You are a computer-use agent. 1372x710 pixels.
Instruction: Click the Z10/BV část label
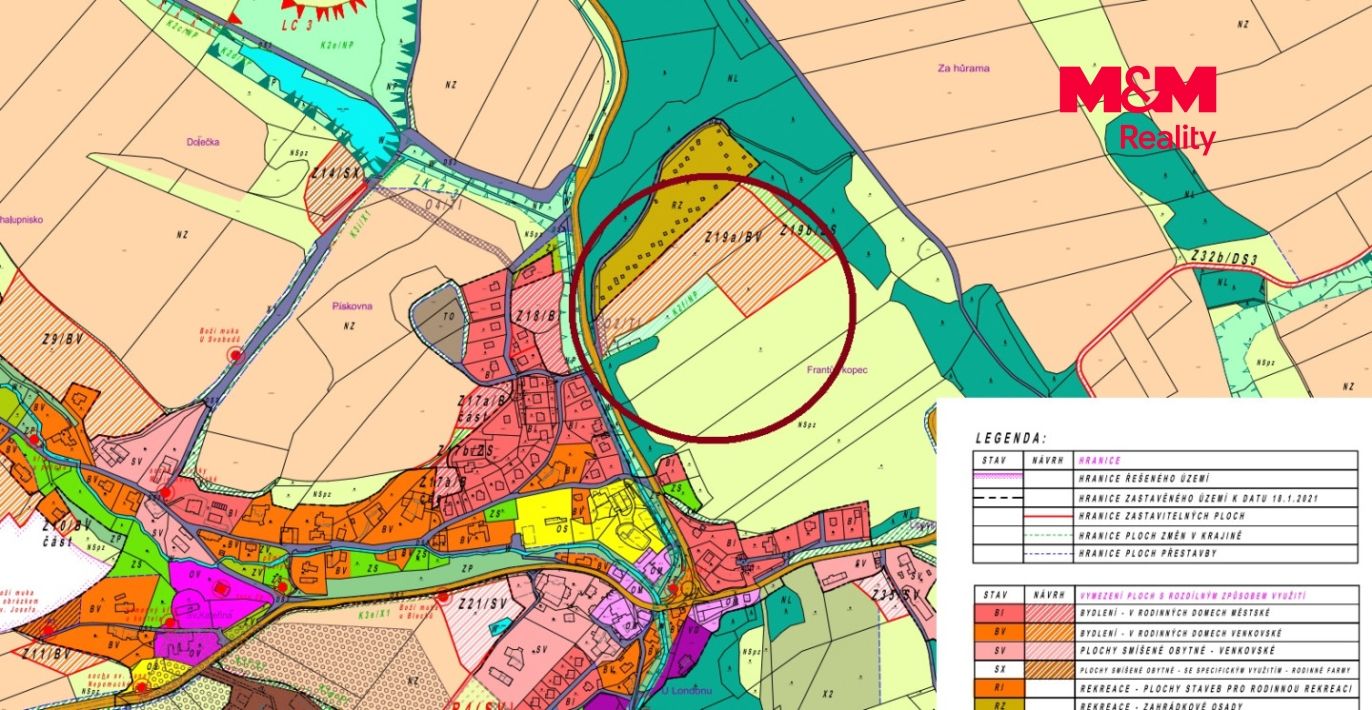pyautogui.click(x=65, y=533)
